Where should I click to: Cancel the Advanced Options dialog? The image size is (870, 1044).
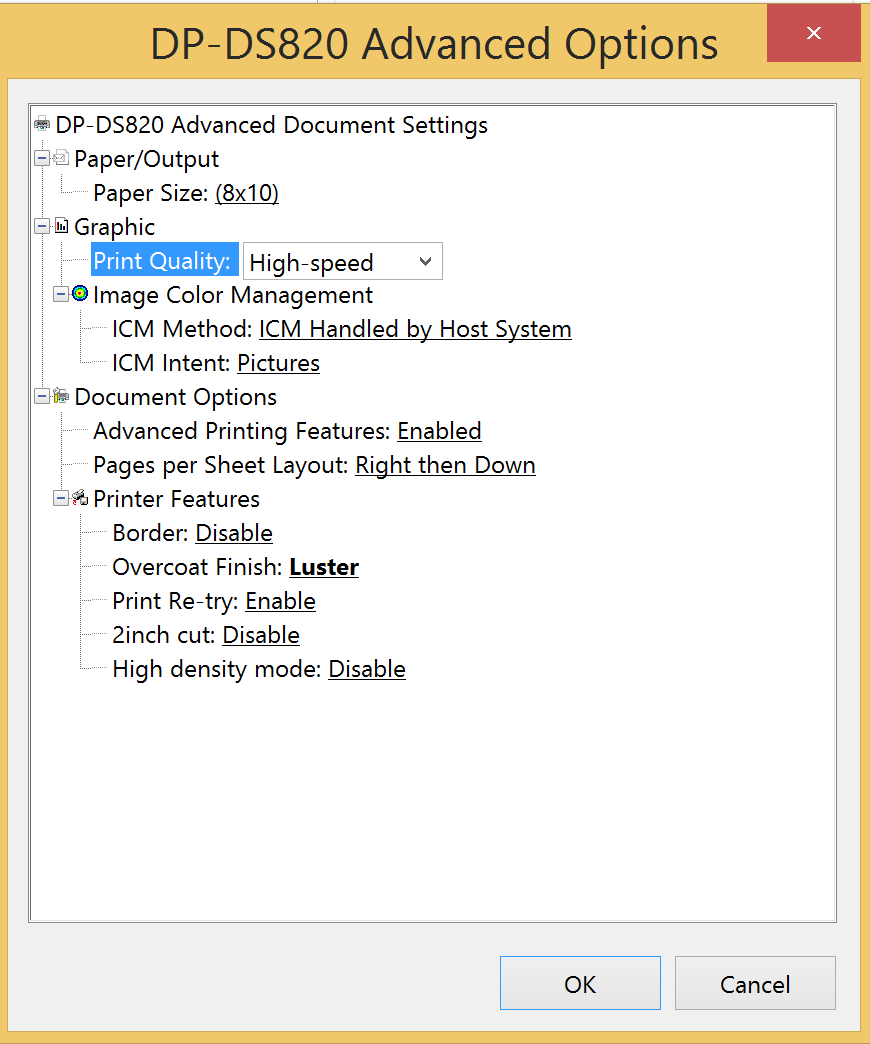(755, 983)
